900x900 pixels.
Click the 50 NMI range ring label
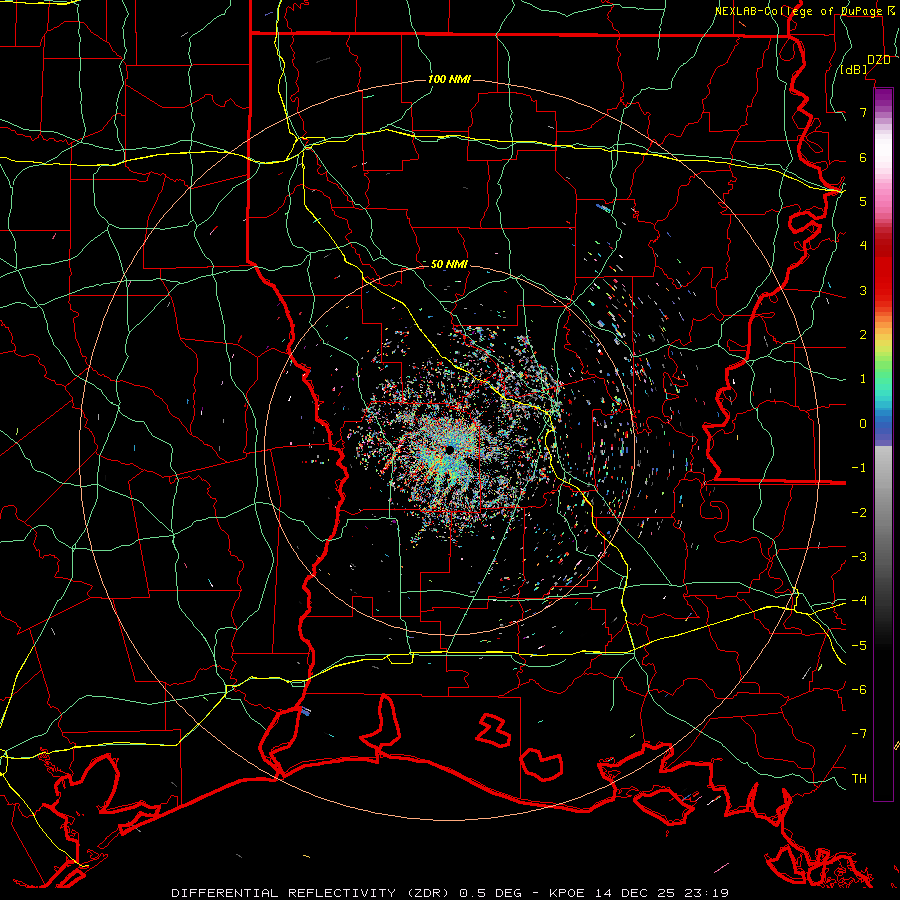click(x=449, y=264)
